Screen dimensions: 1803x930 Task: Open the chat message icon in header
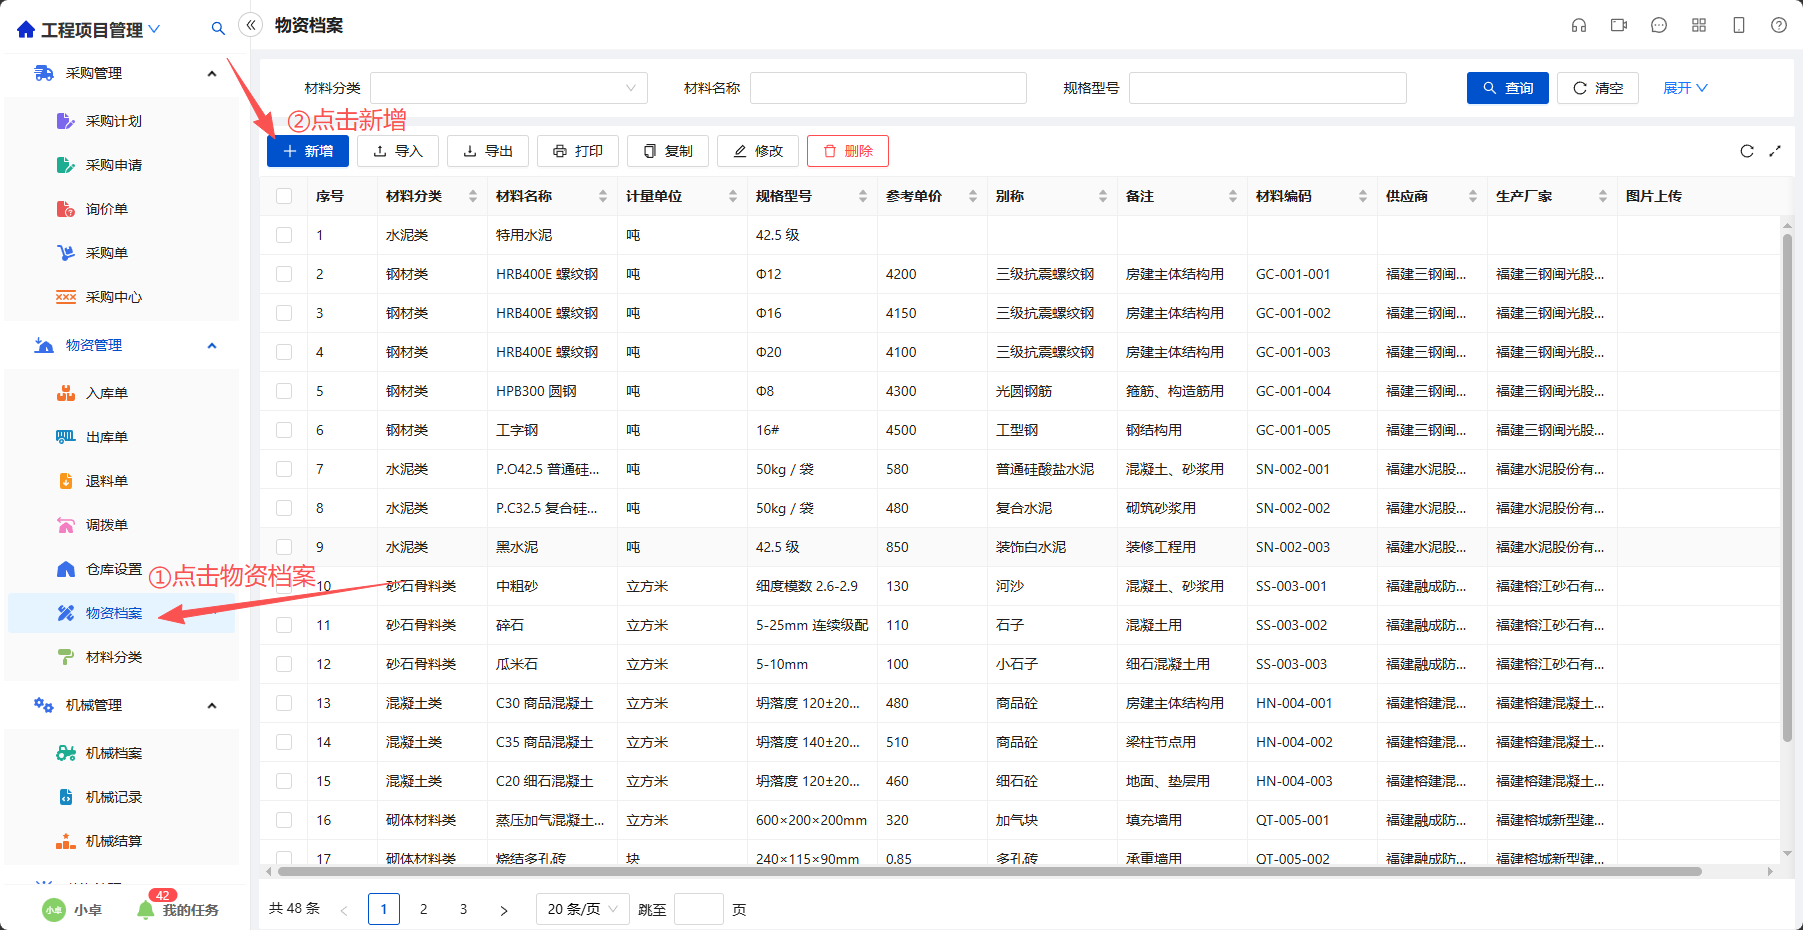point(1659,25)
